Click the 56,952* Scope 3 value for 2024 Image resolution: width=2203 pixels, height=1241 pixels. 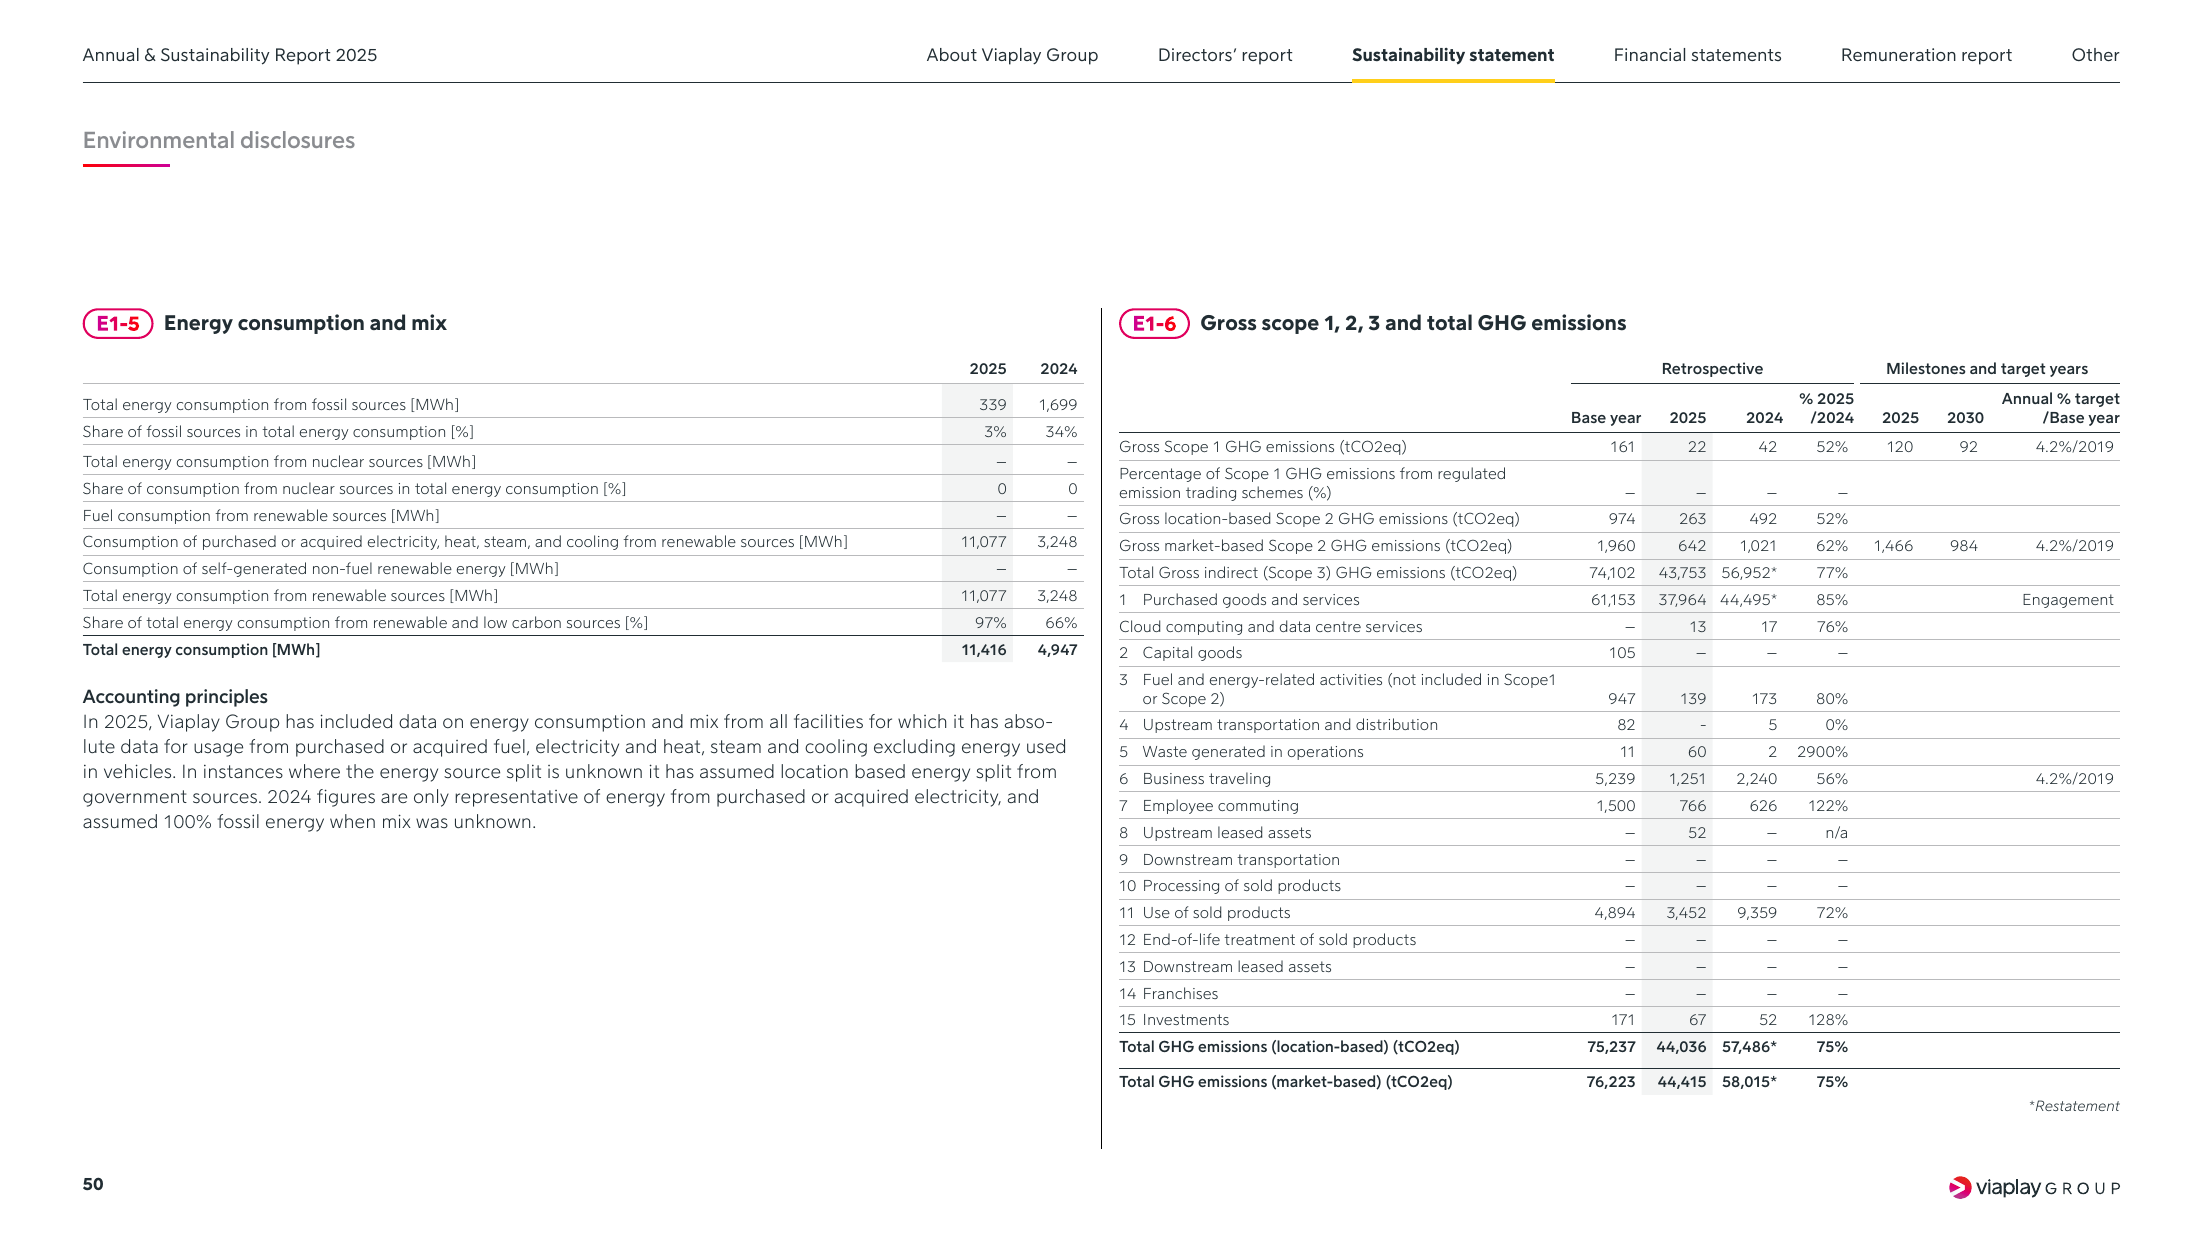pyautogui.click(x=1749, y=573)
